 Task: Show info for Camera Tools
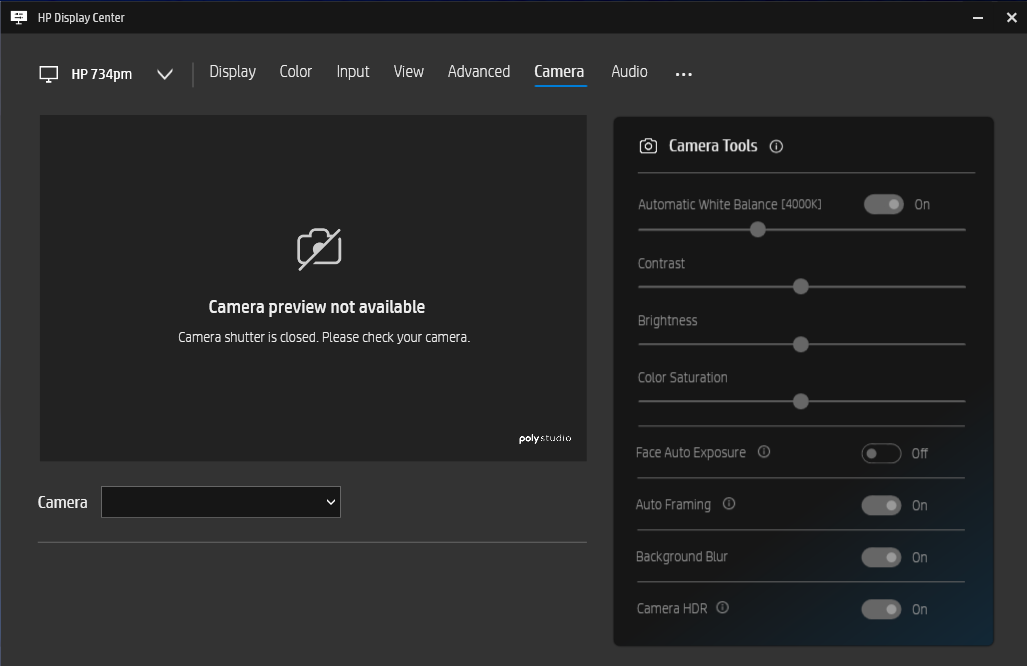pyautogui.click(x=776, y=147)
